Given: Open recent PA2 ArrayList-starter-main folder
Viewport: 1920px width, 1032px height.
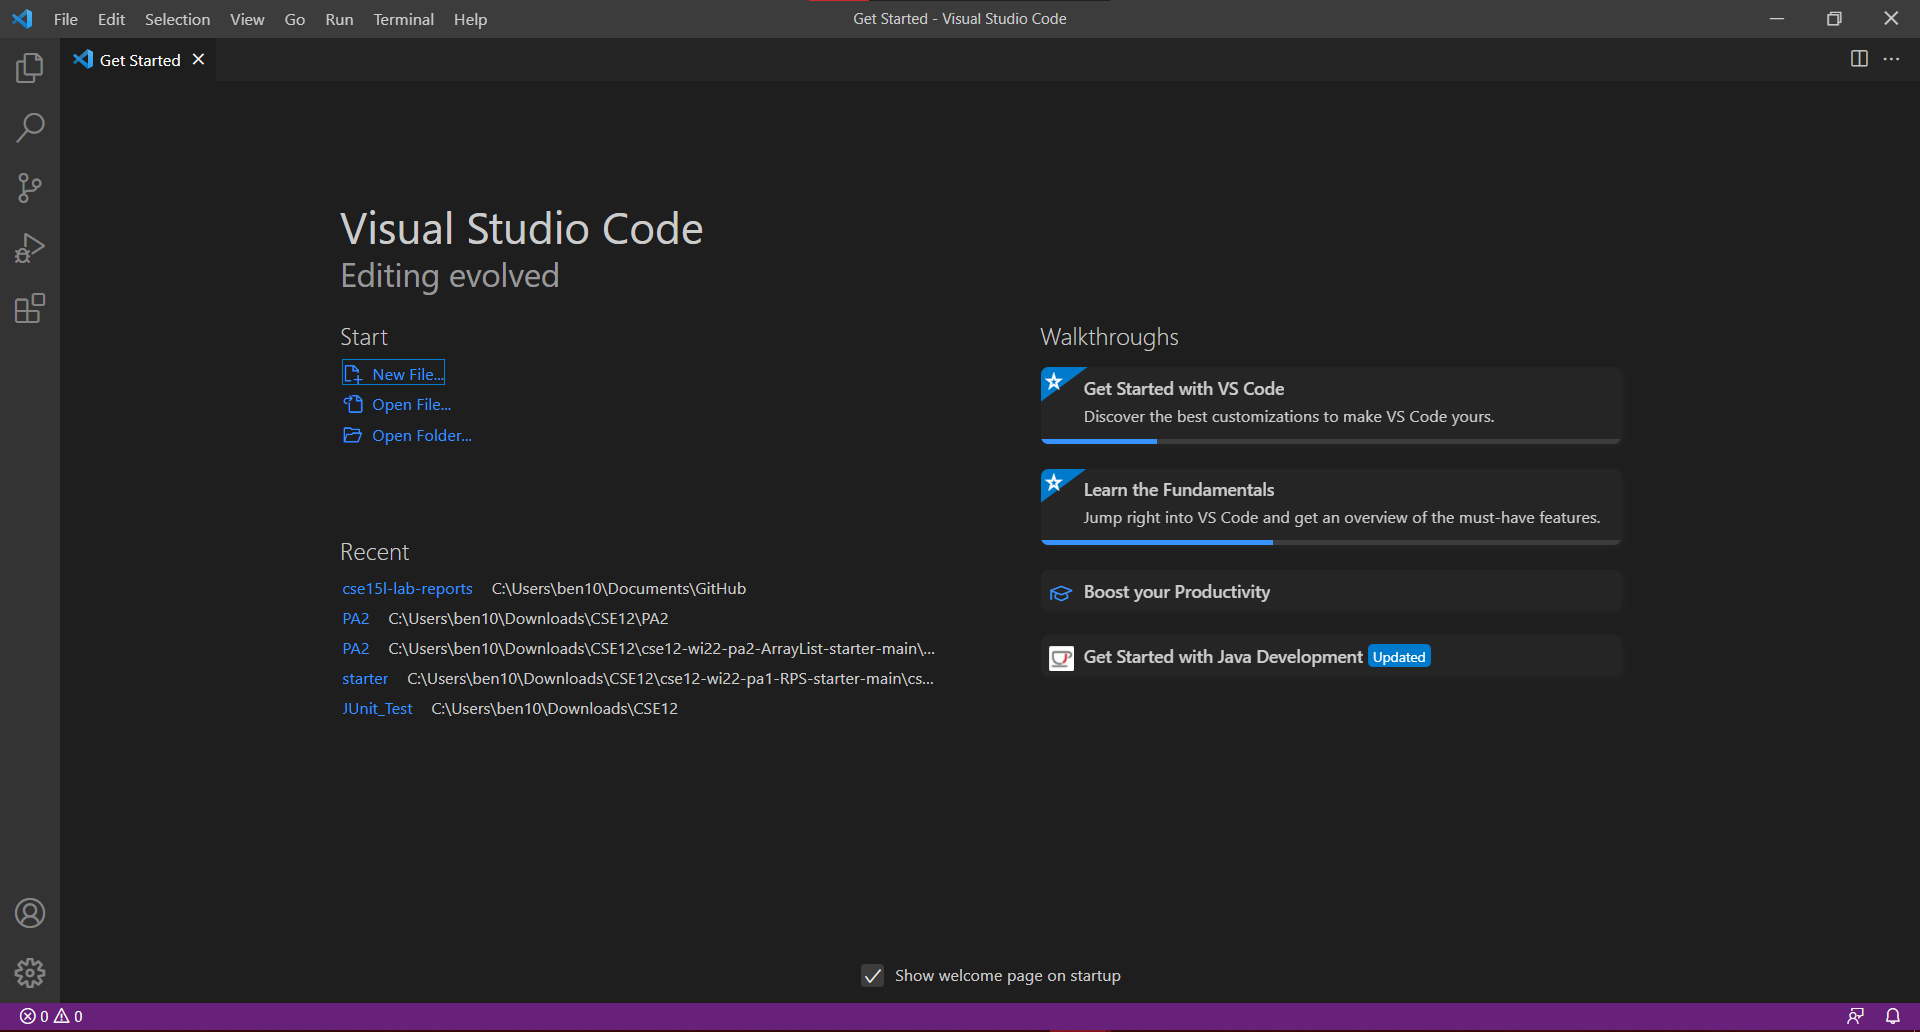Looking at the screenshot, I should coord(355,649).
